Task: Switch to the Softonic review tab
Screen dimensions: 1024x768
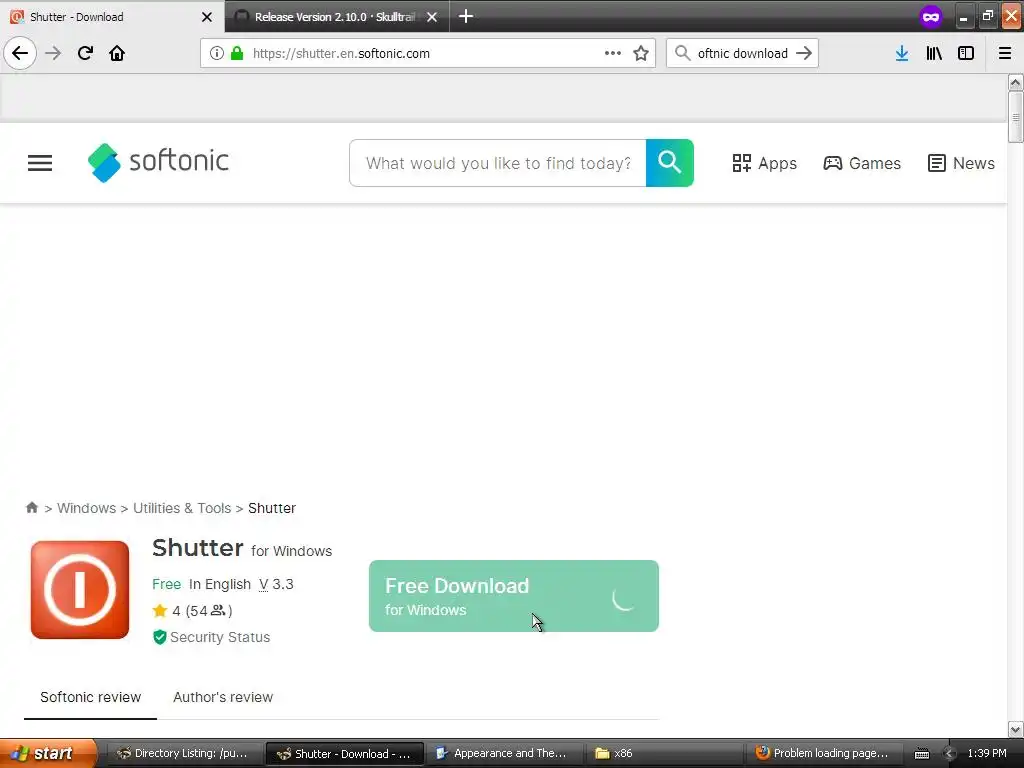Action: [90, 697]
